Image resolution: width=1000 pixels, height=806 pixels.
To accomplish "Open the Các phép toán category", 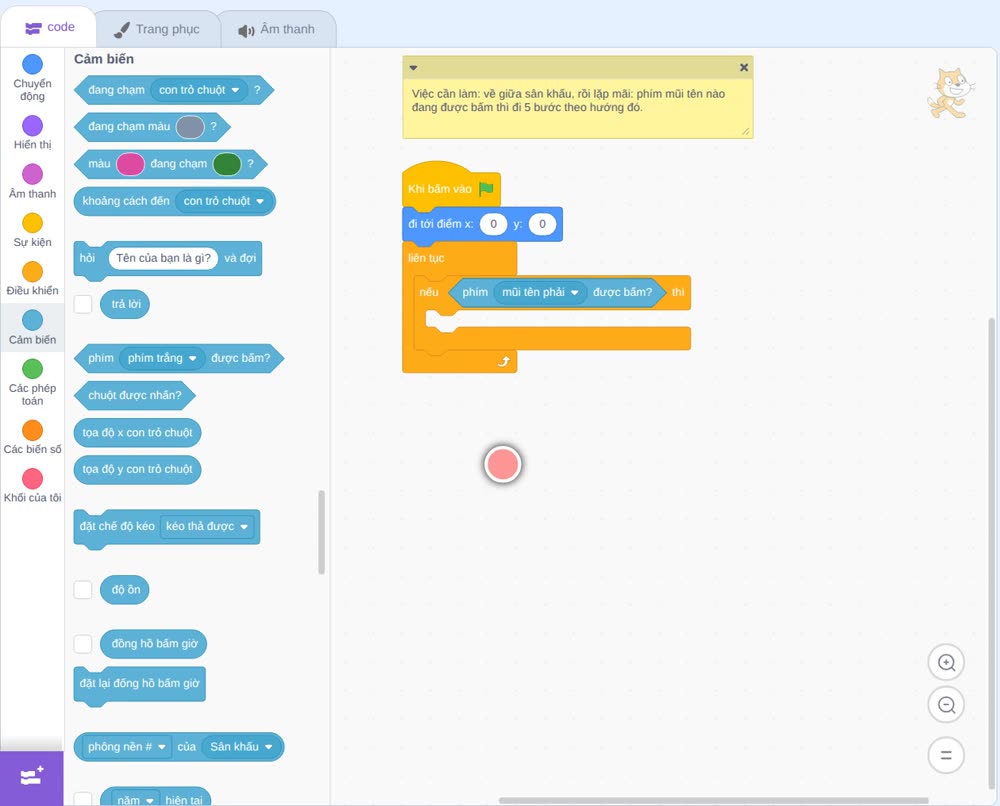I will pyautogui.click(x=33, y=383).
